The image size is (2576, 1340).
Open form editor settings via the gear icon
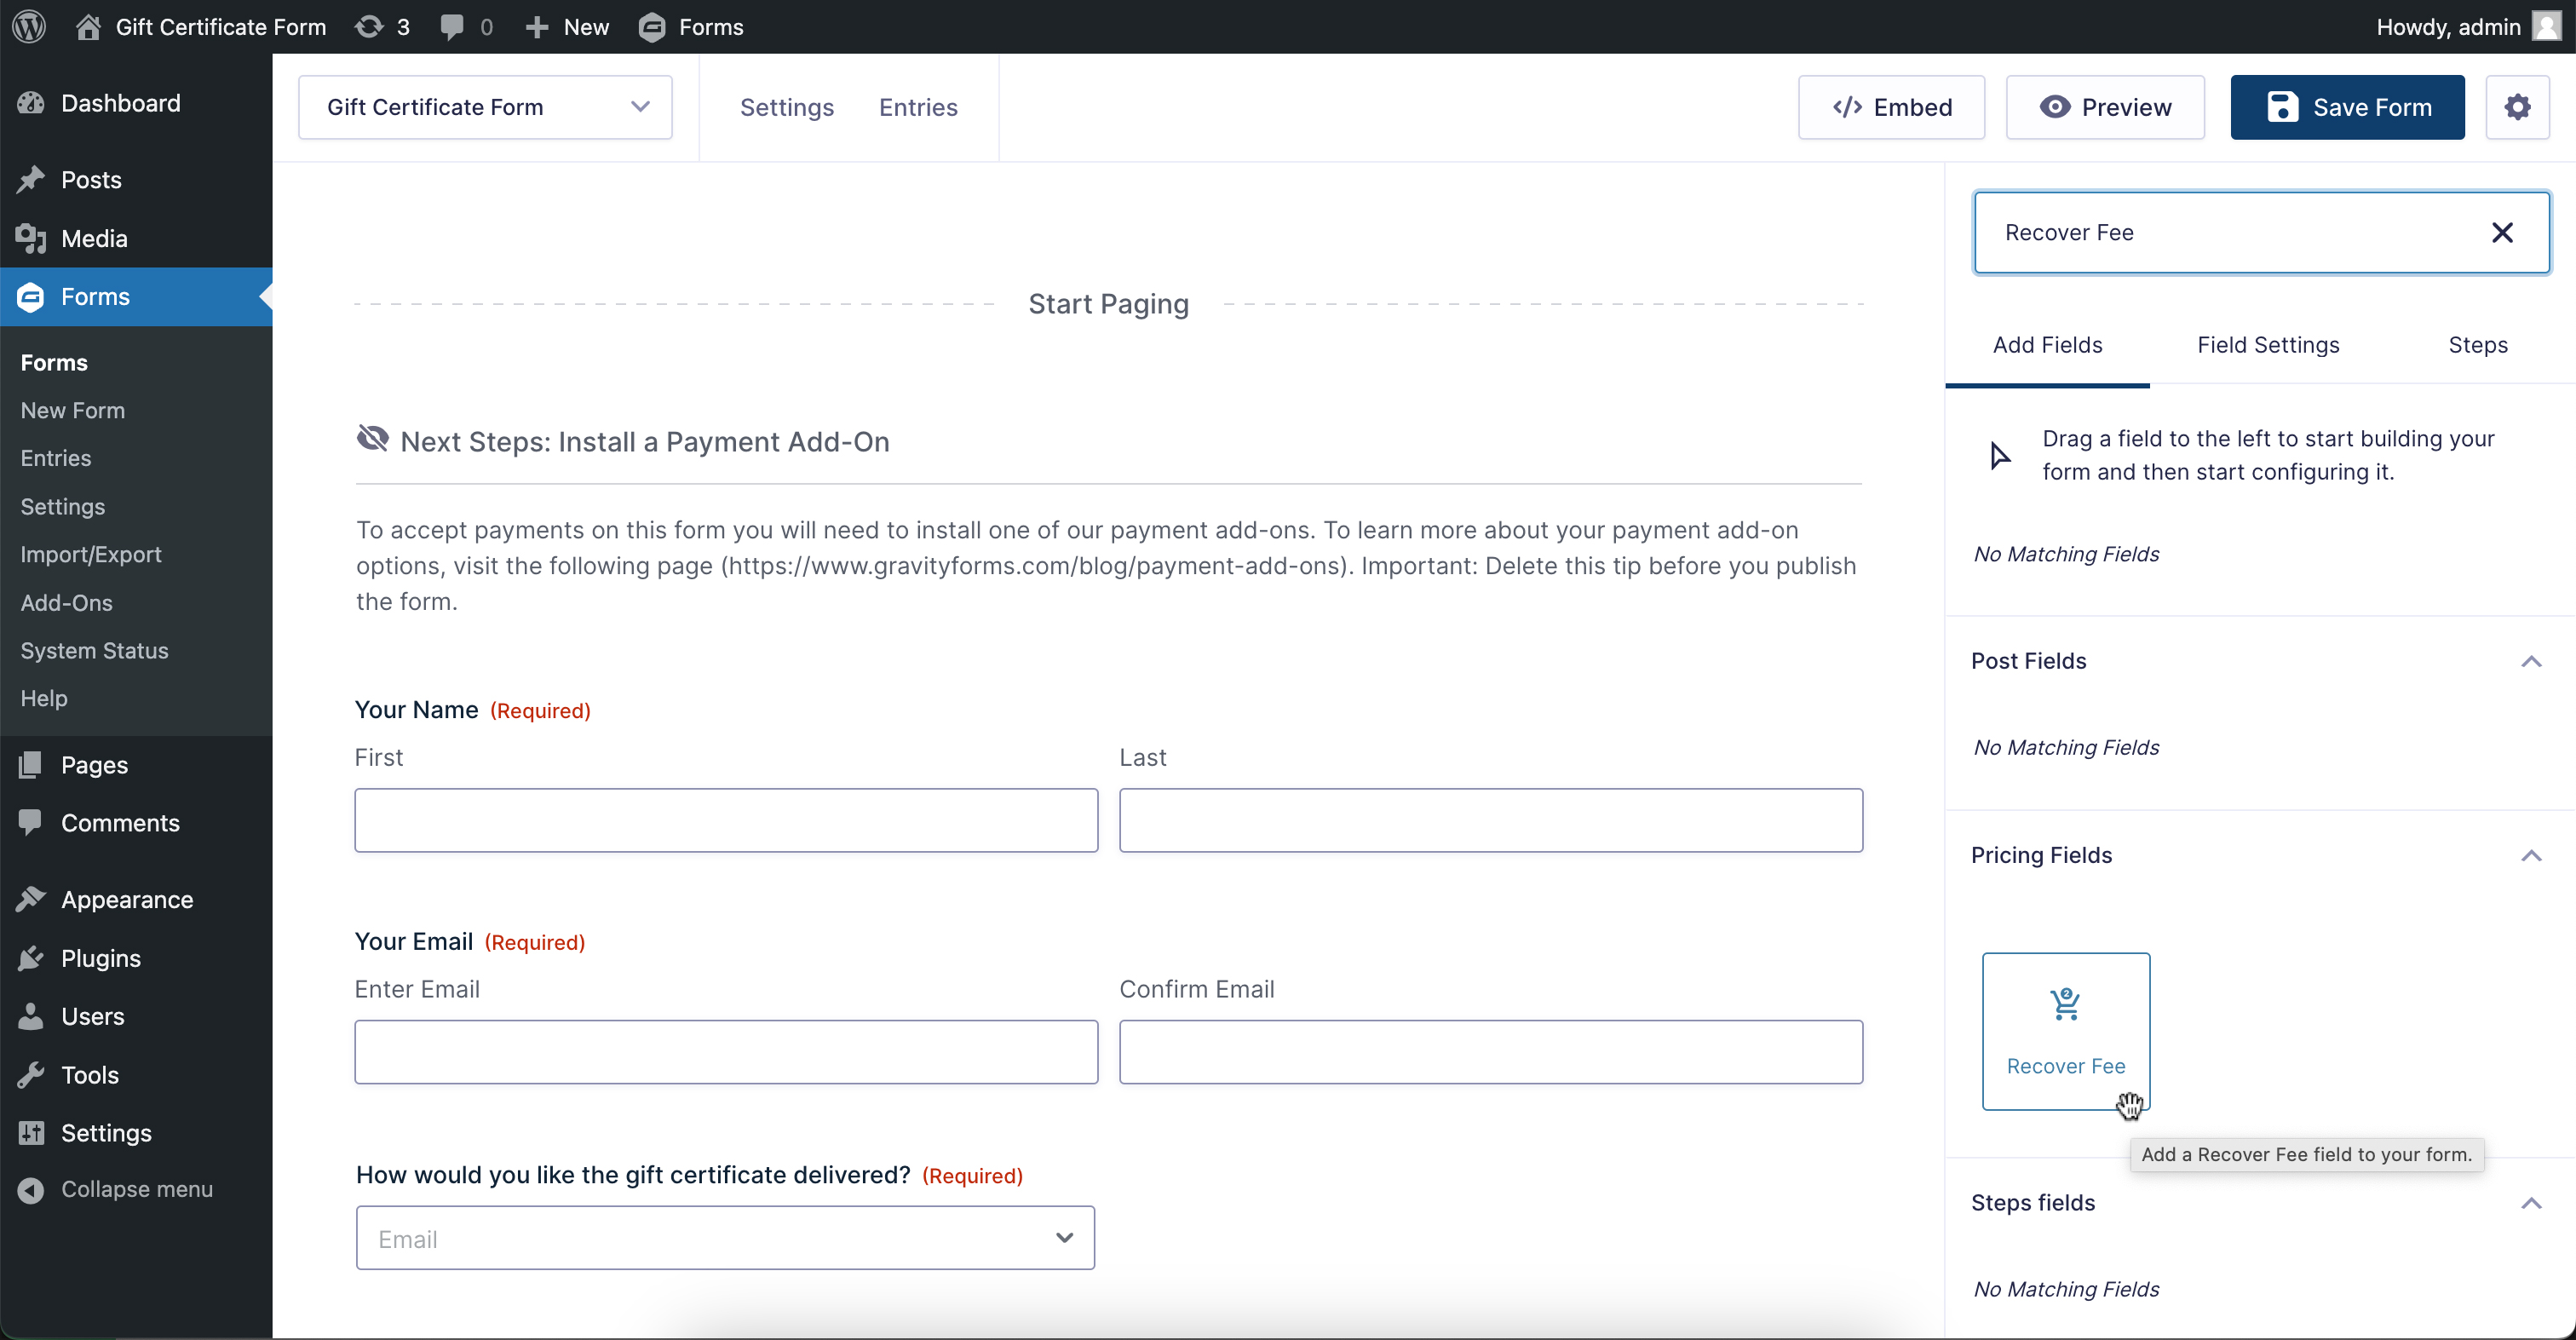coord(2518,107)
